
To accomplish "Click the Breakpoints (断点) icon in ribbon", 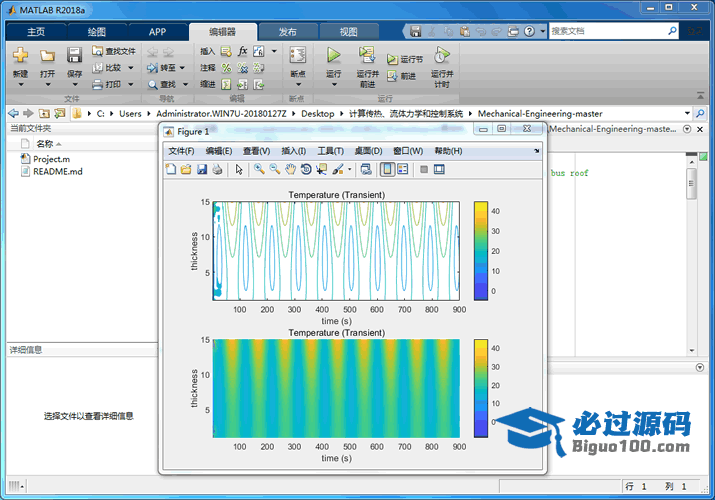I will [x=297, y=55].
